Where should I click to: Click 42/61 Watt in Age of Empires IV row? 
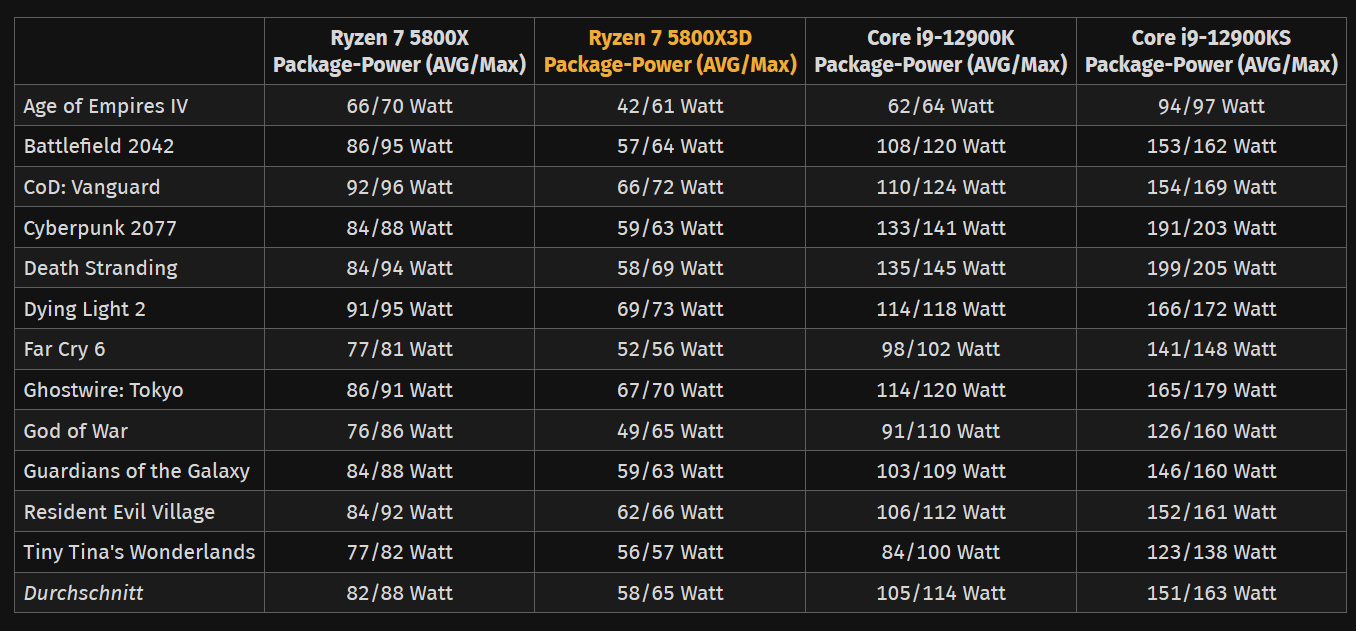click(x=670, y=106)
